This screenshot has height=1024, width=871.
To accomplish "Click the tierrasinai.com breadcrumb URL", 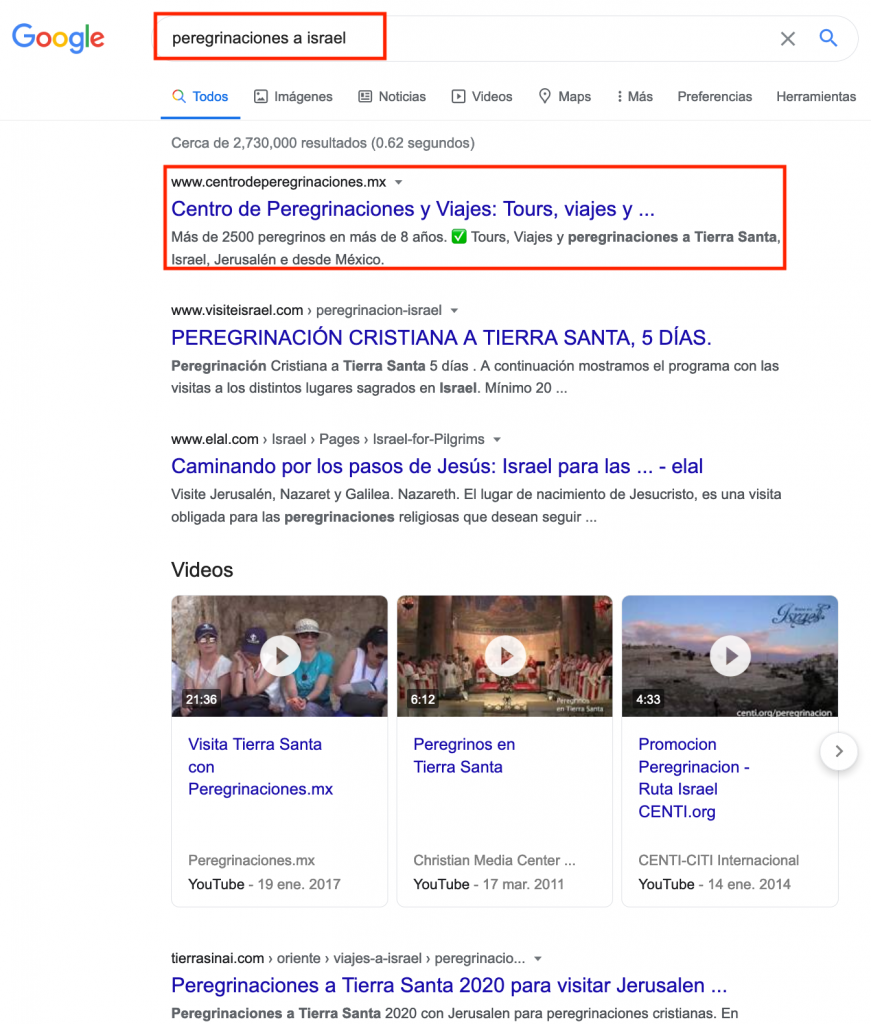I will click(348, 958).
